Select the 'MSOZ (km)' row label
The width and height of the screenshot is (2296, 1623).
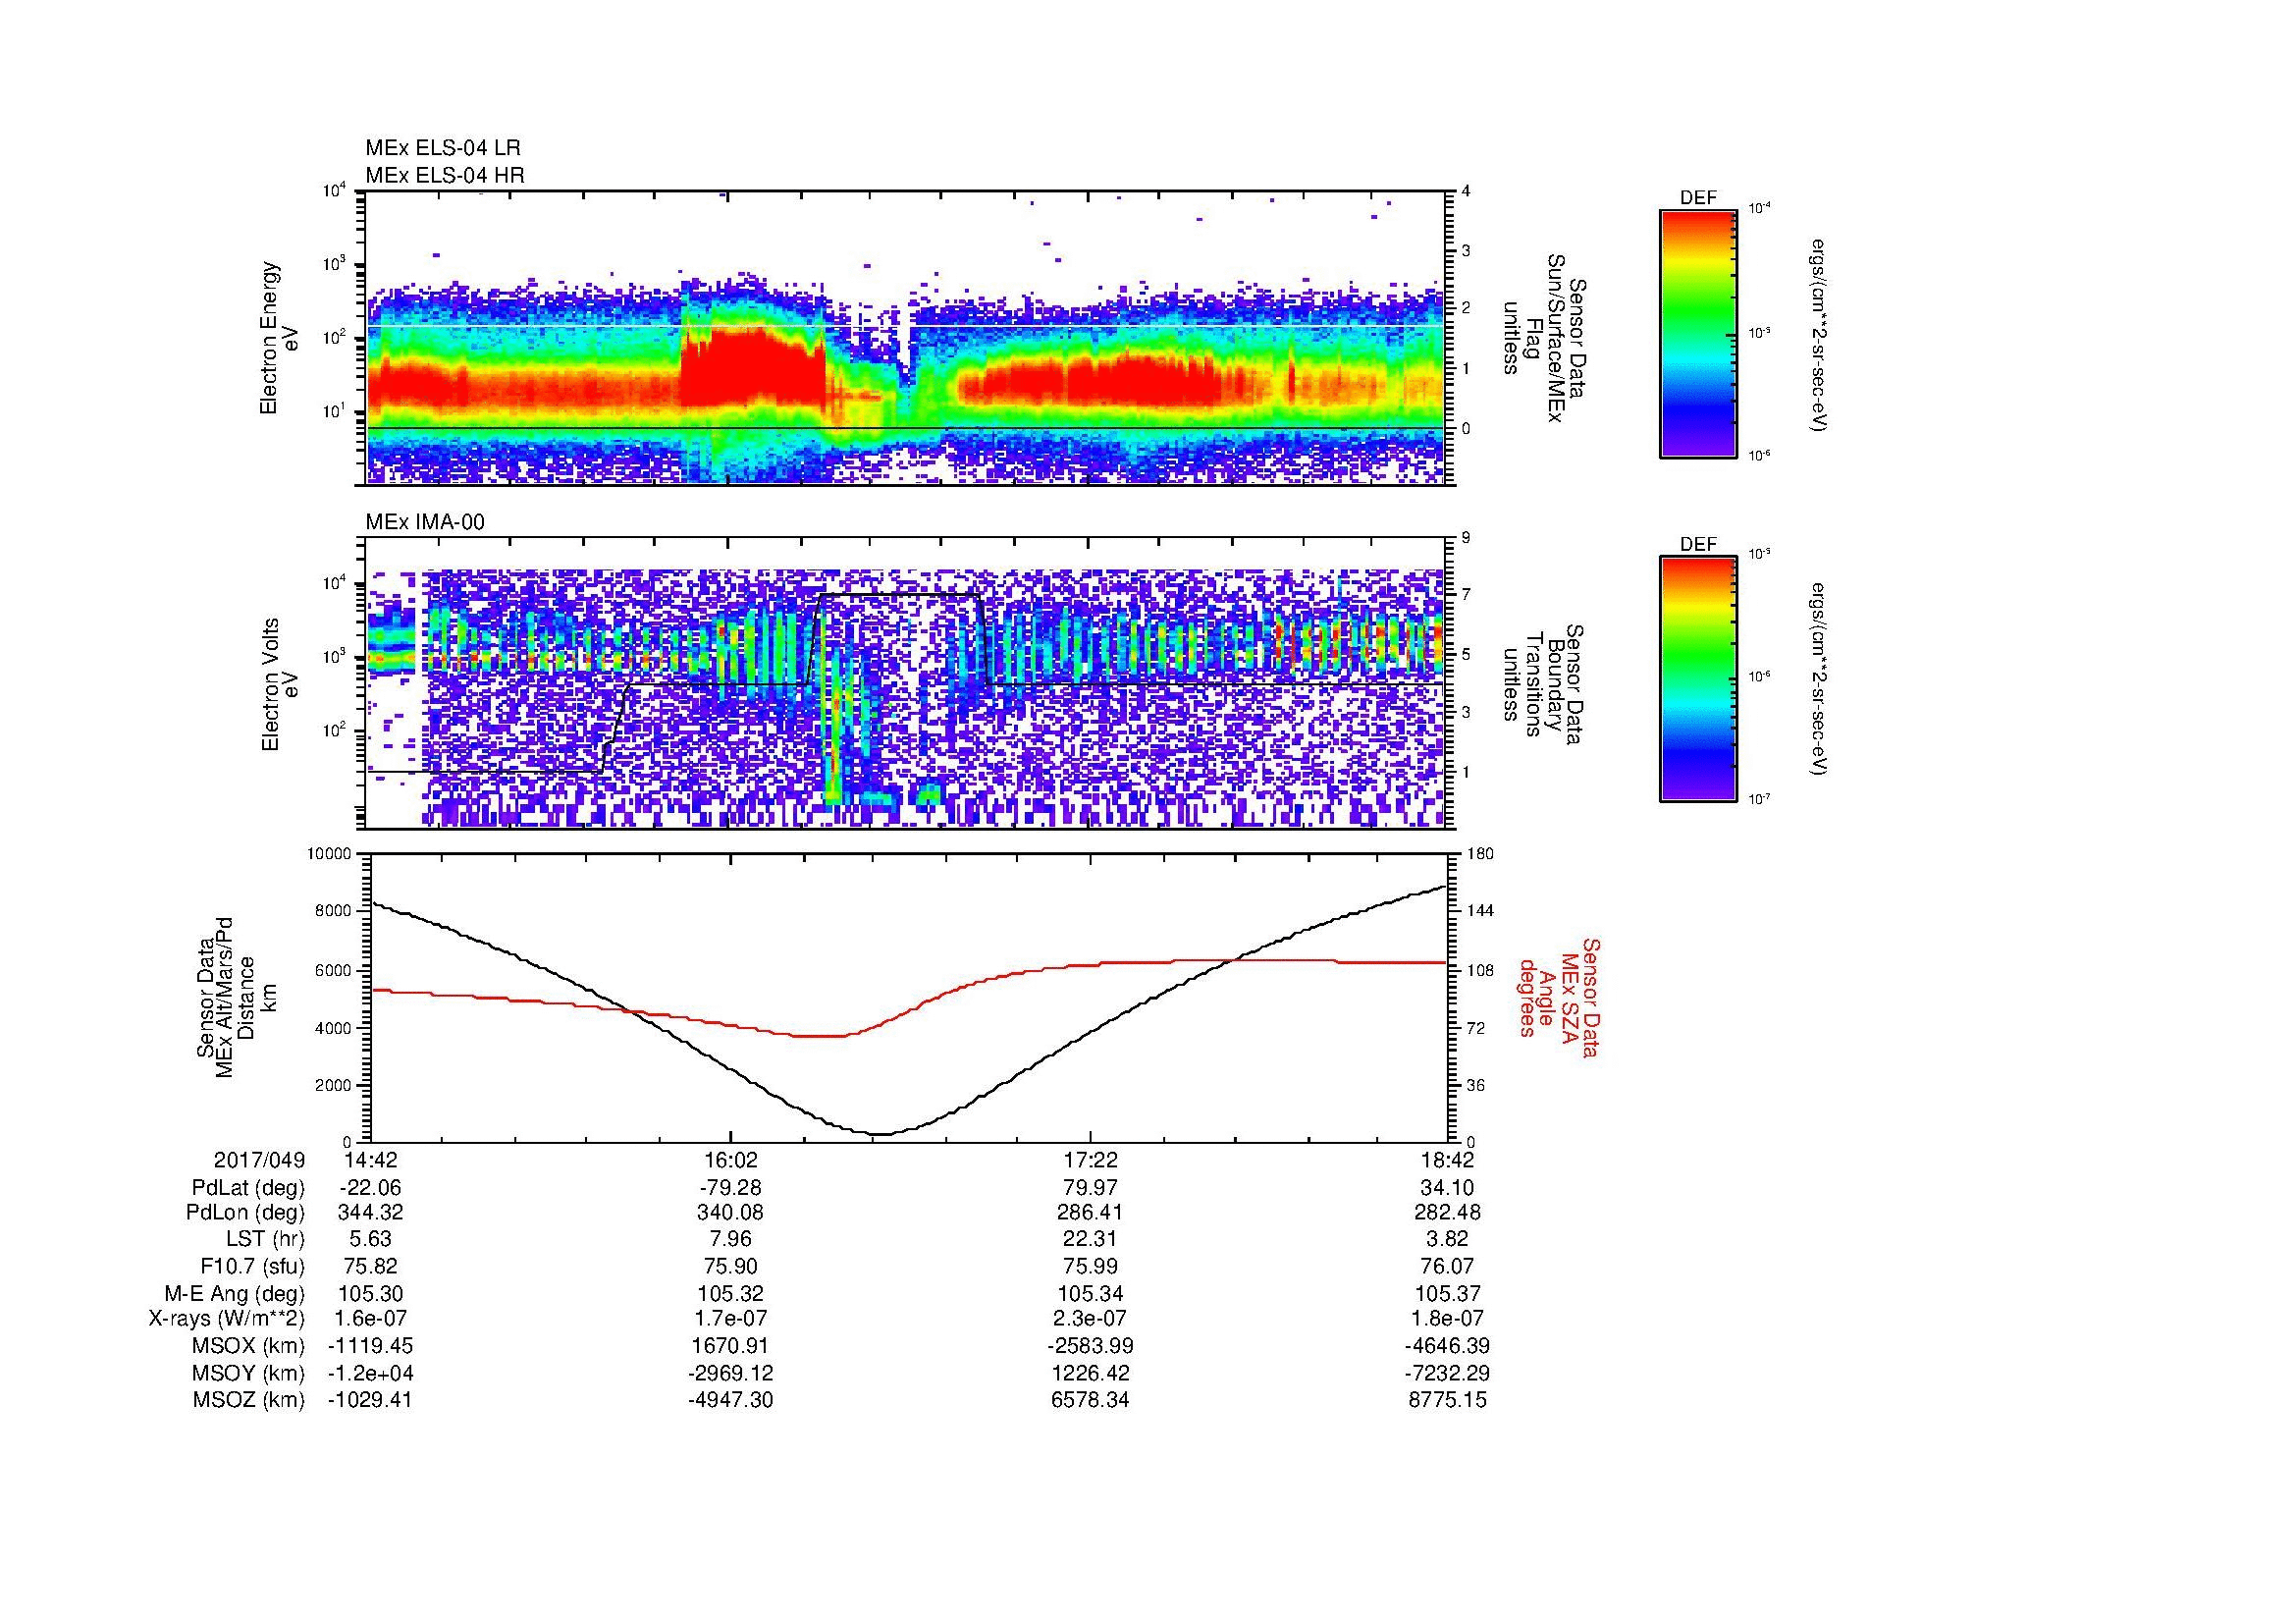click(249, 1400)
